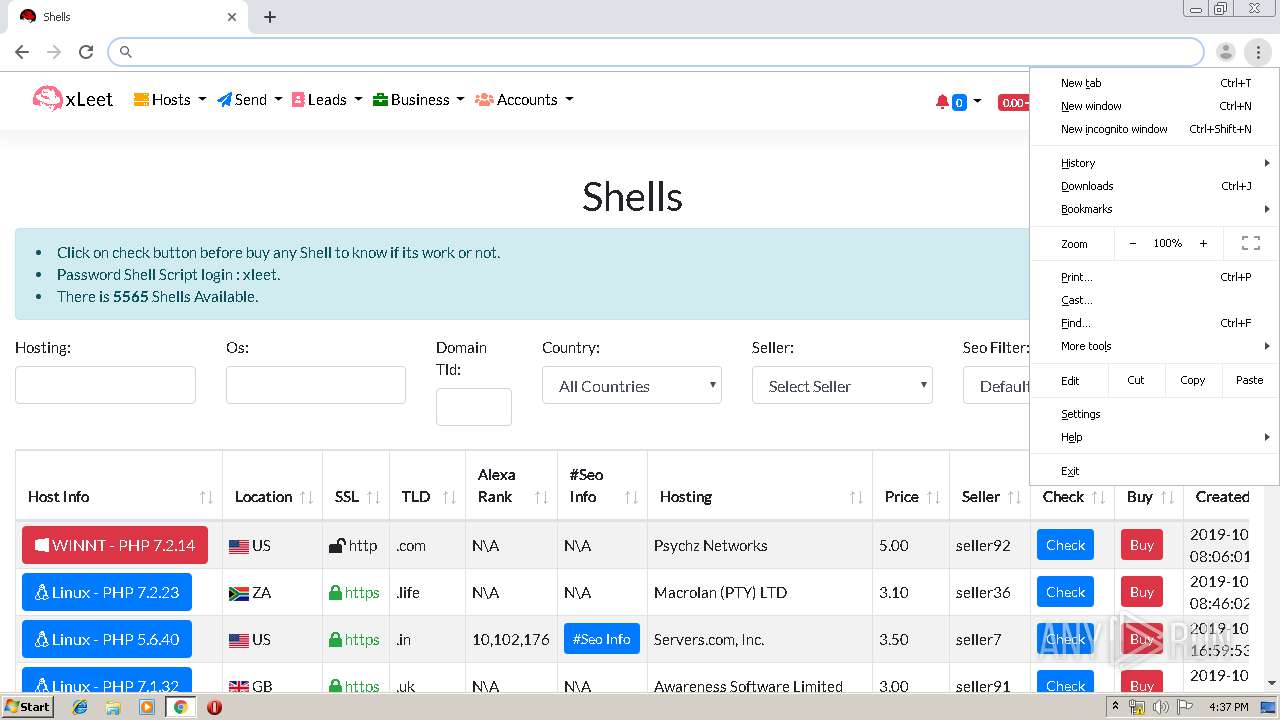Screen dimensions: 1280x720
Task: Click Linux - PHP 7.2.23 button
Action: point(107,592)
